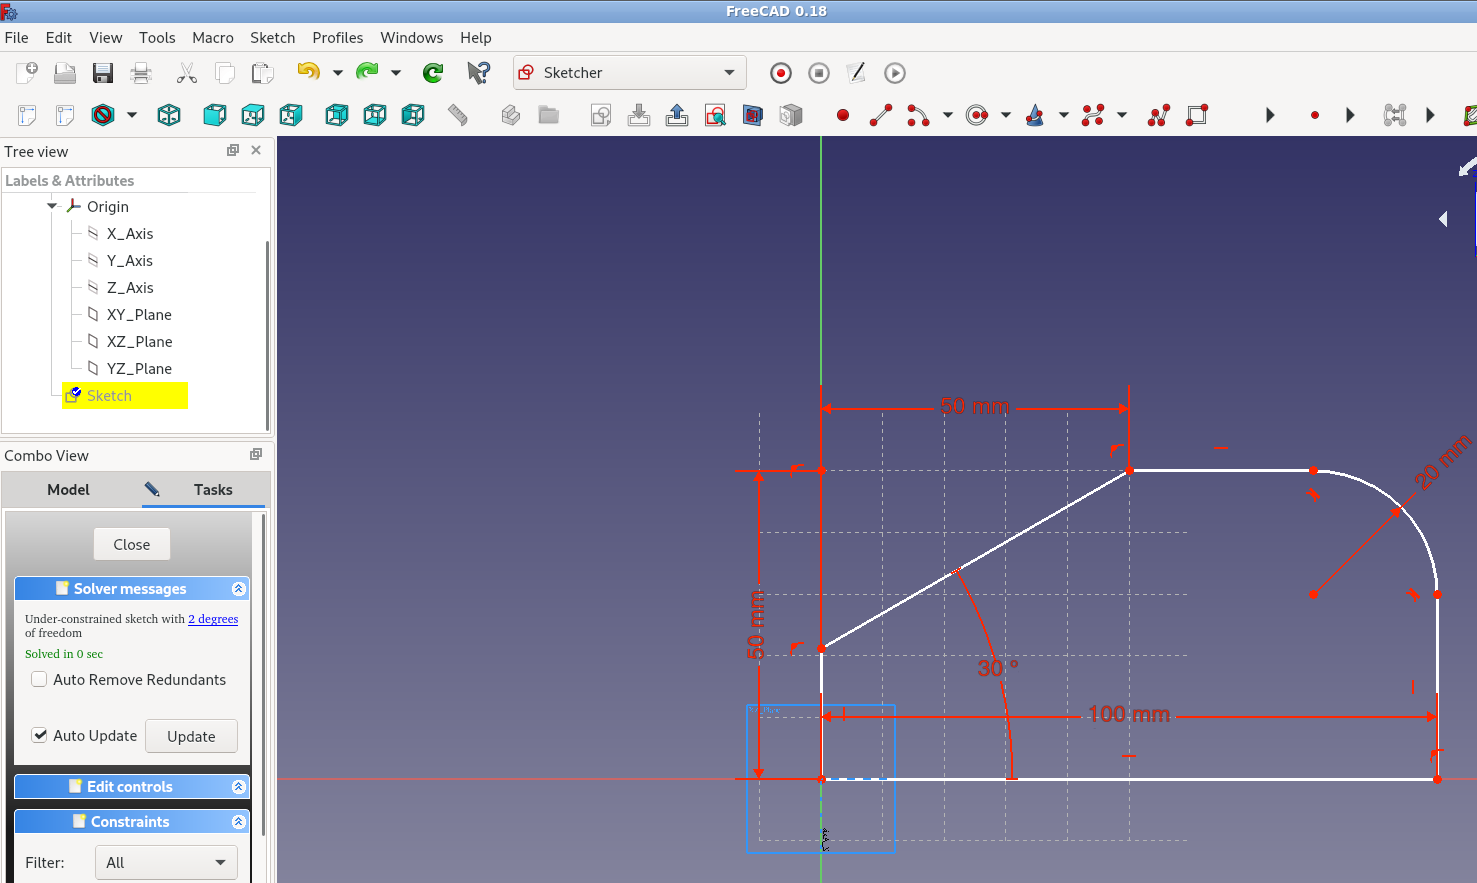The width and height of the screenshot is (1477, 883).
Task: Click the Open file icon
Action: coord(65,73)
